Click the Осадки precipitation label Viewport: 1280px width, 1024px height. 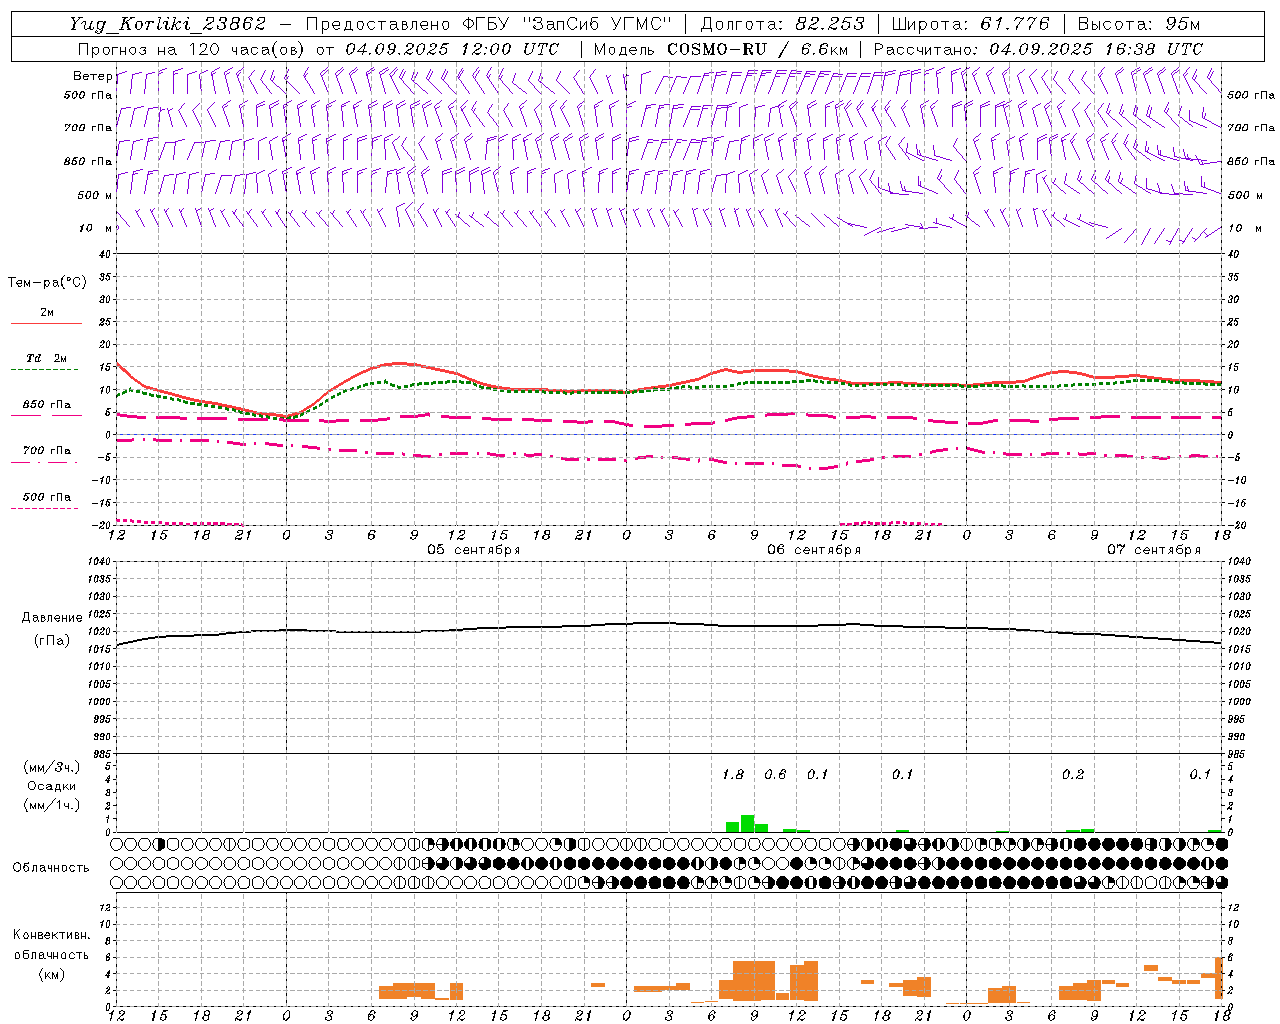point(52,786)
